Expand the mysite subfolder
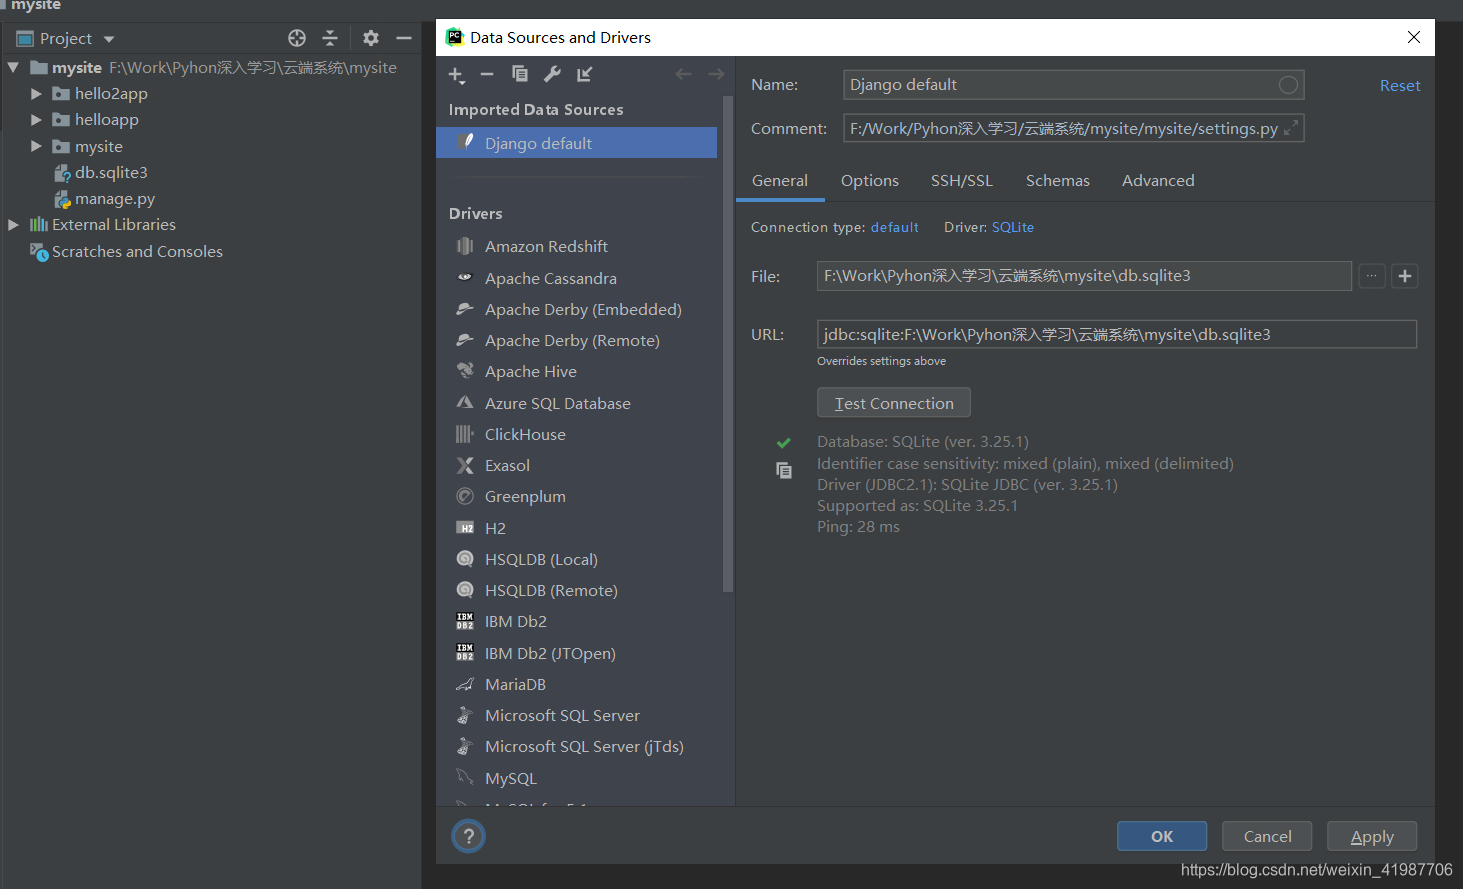This screenshot has height=889, width=1463. point(36,146)
